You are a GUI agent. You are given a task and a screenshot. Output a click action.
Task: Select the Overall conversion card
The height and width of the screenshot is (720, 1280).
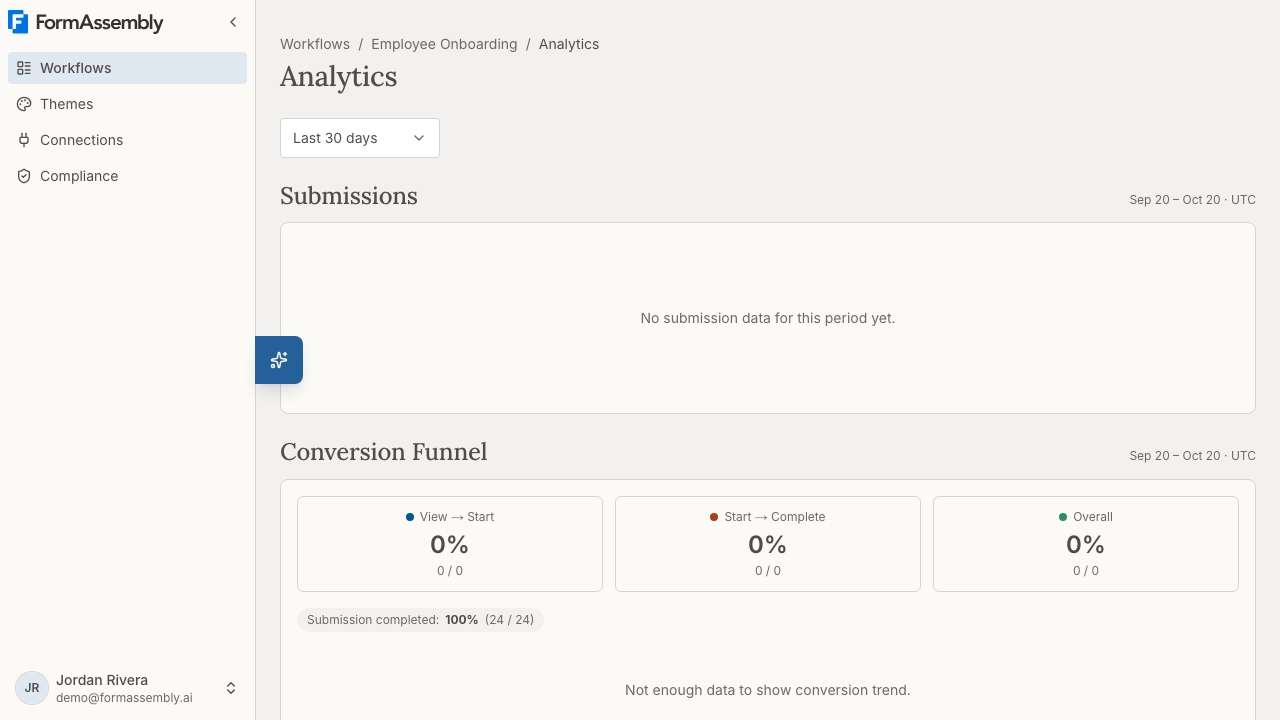(1086, 544)
